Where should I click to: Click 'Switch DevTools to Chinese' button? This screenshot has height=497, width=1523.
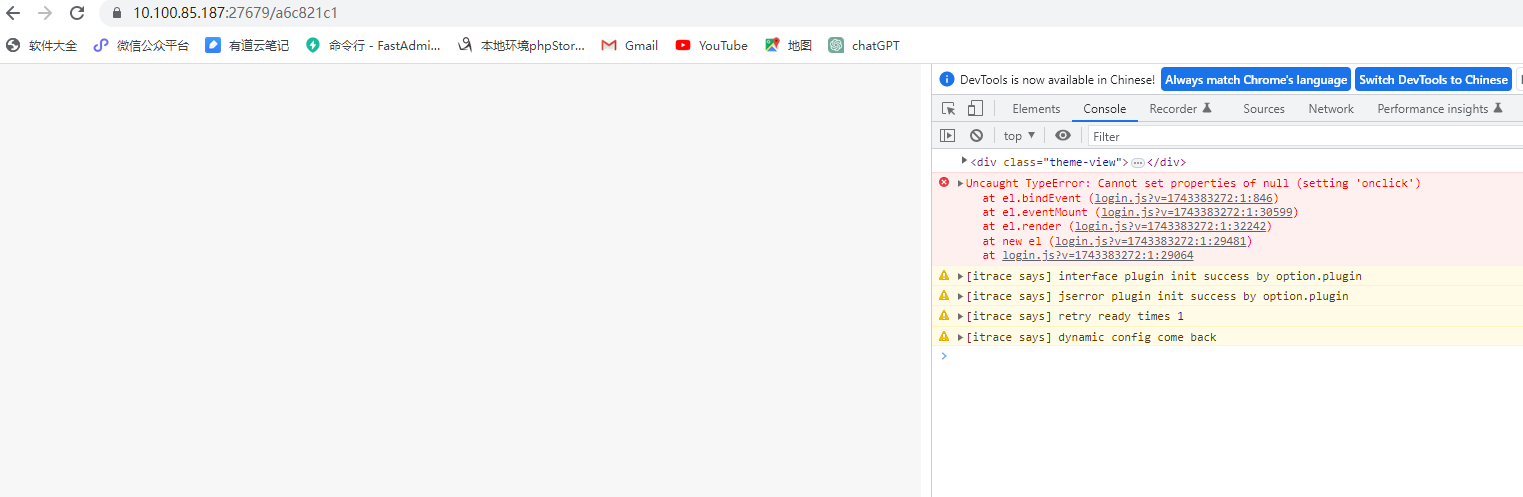(1433, 80)
